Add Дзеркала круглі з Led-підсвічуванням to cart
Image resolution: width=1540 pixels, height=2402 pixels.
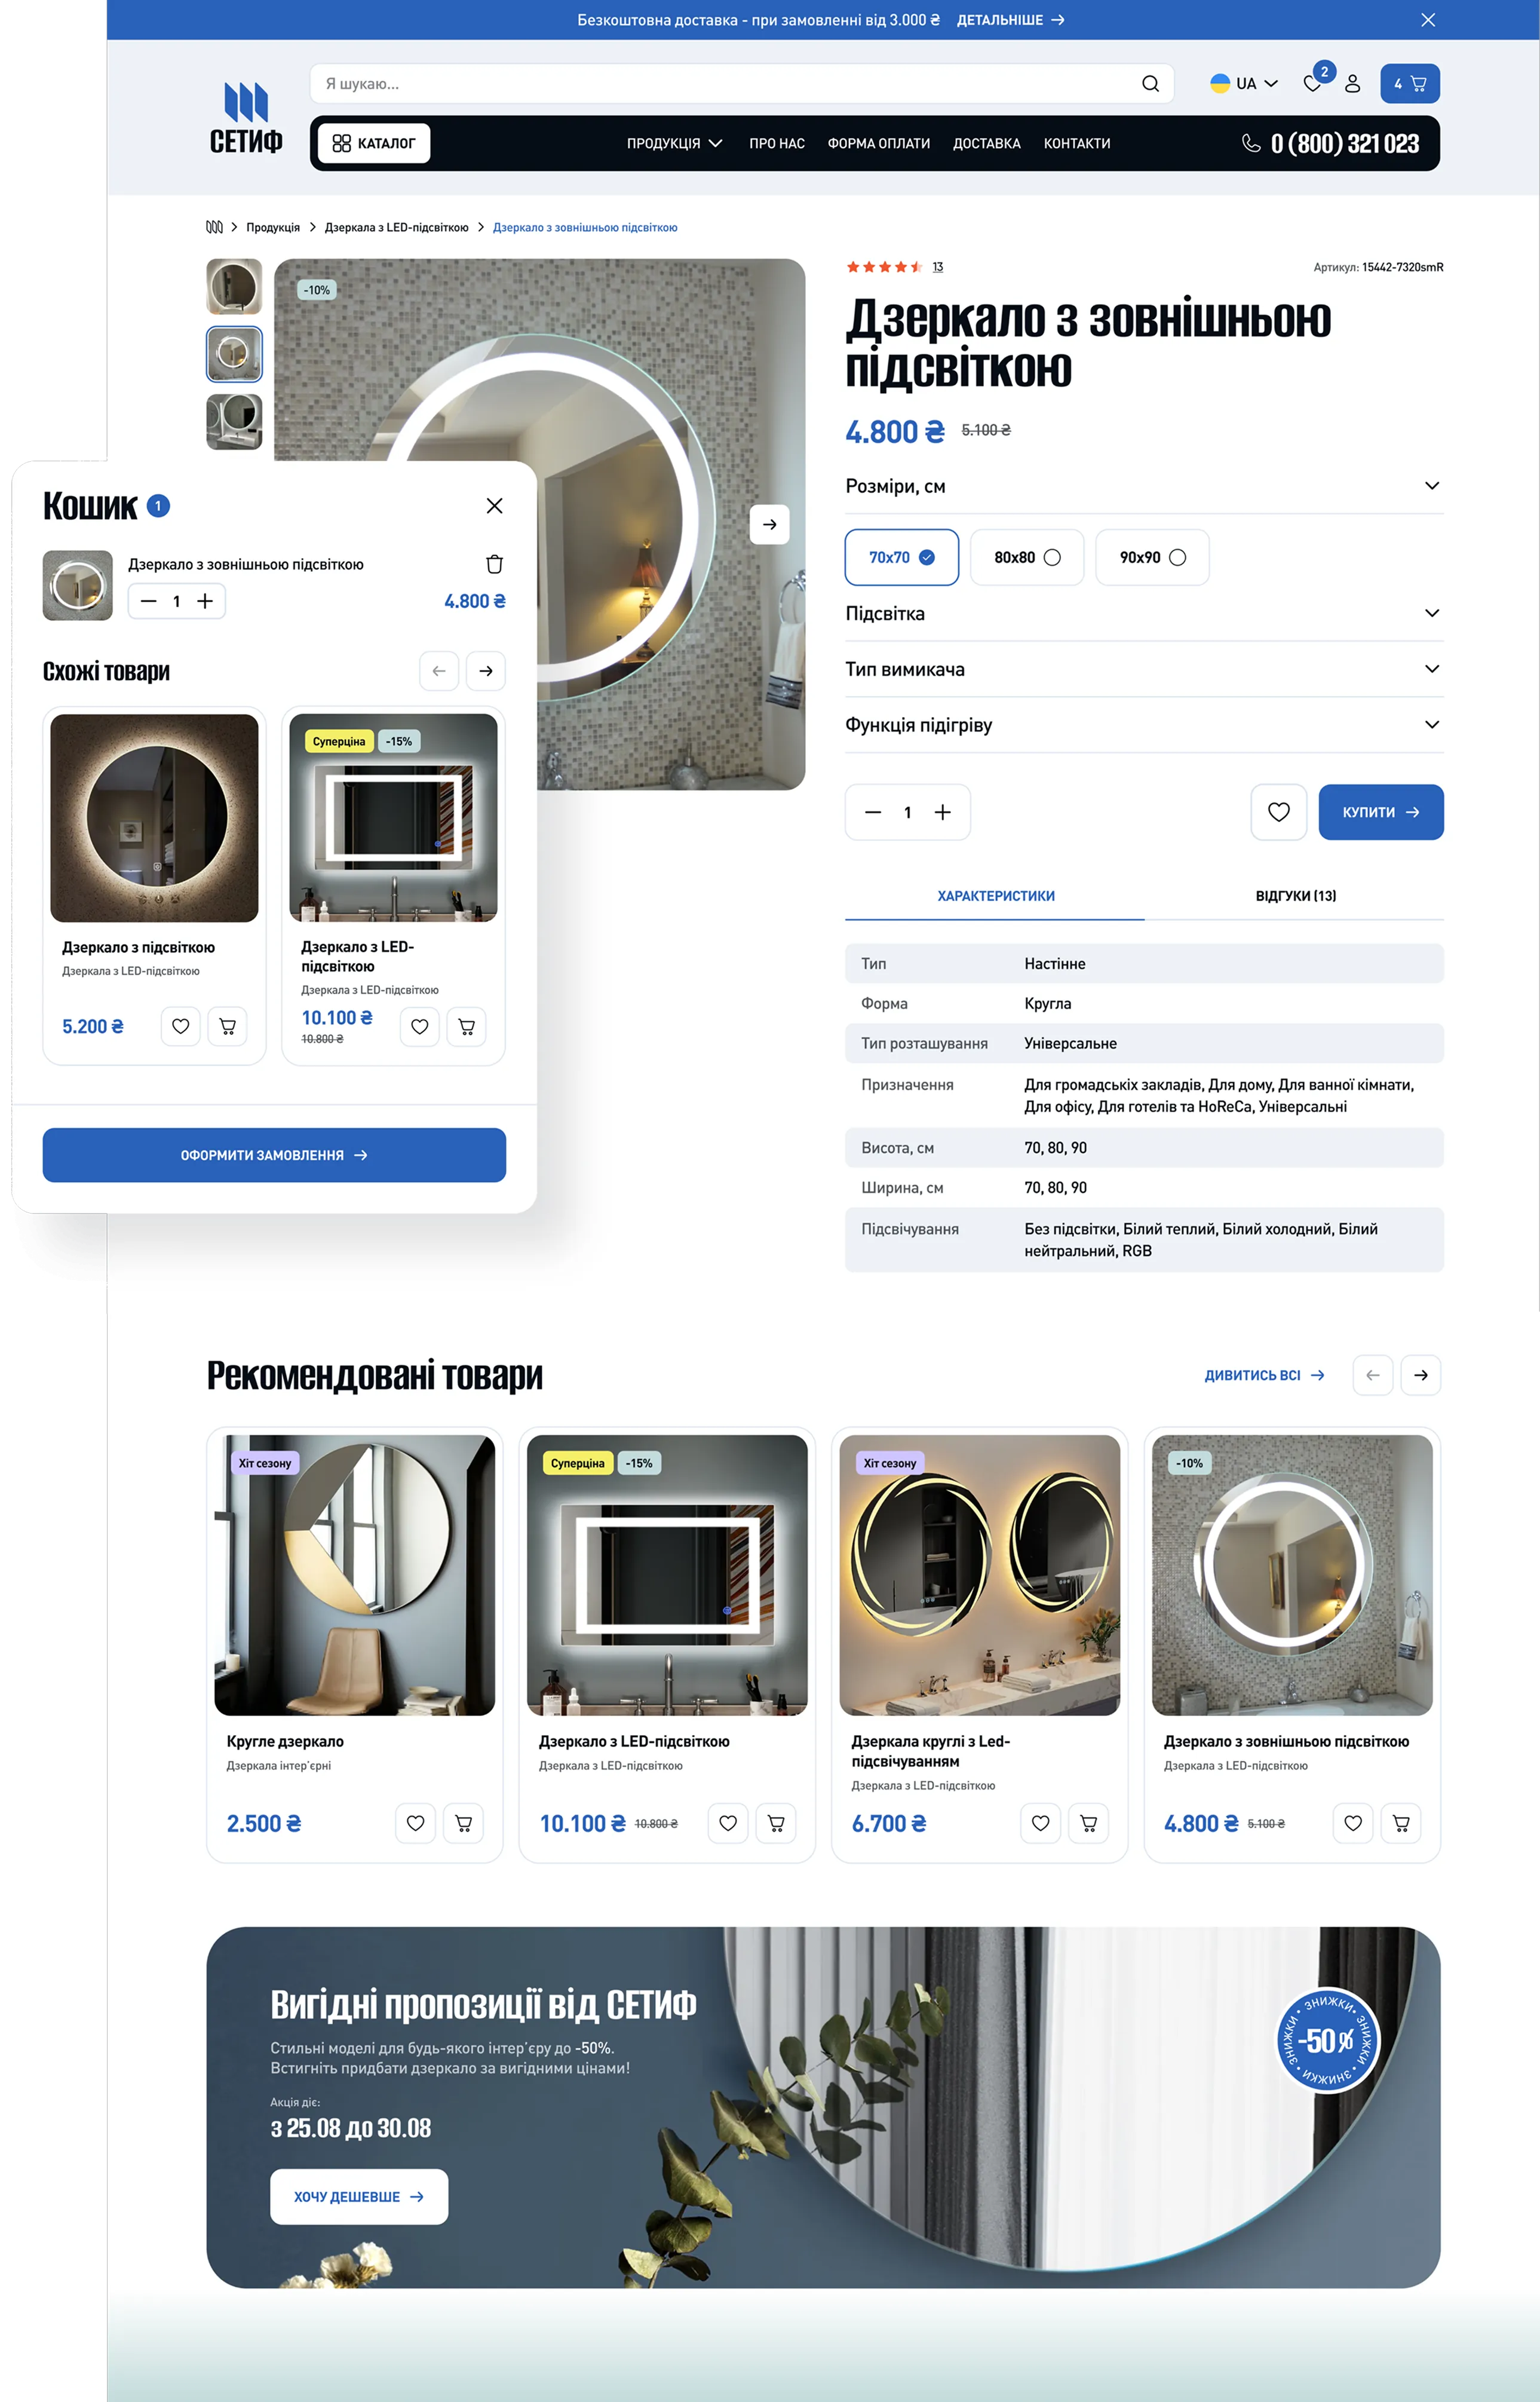pyautogui.click(x=1089, y=1823)
